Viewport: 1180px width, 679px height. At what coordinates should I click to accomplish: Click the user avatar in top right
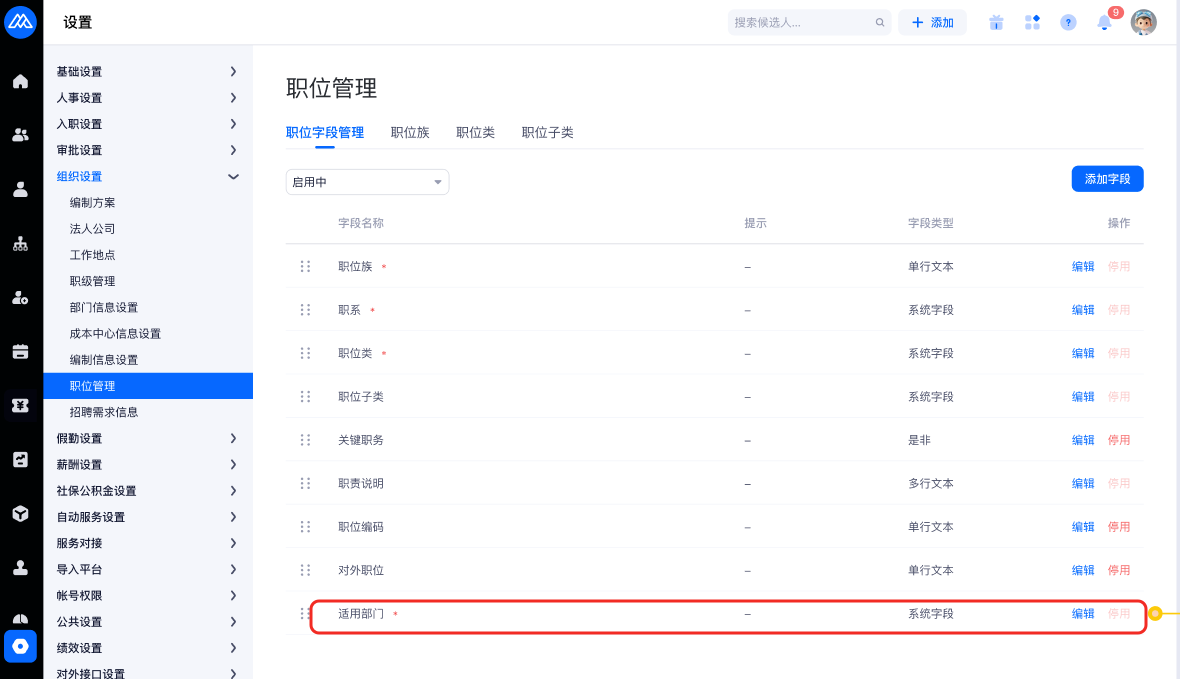(1143, 22)
